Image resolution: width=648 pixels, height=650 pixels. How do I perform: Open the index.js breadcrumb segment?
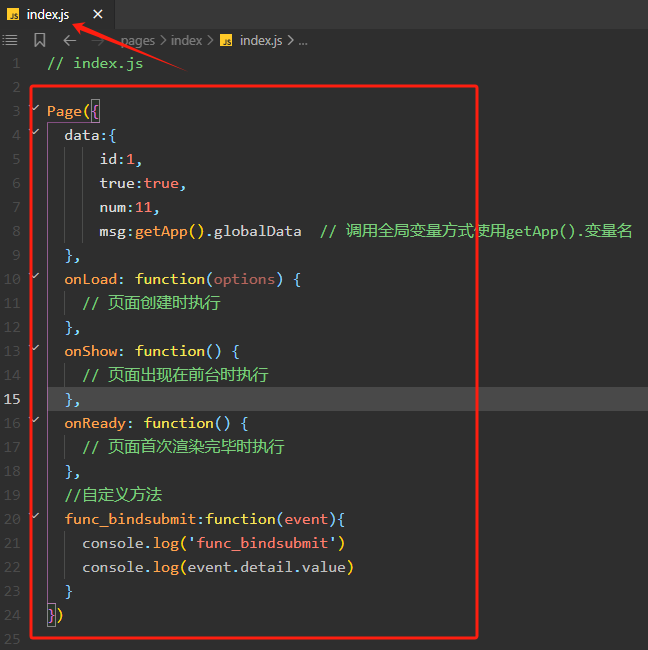(261, 41)
